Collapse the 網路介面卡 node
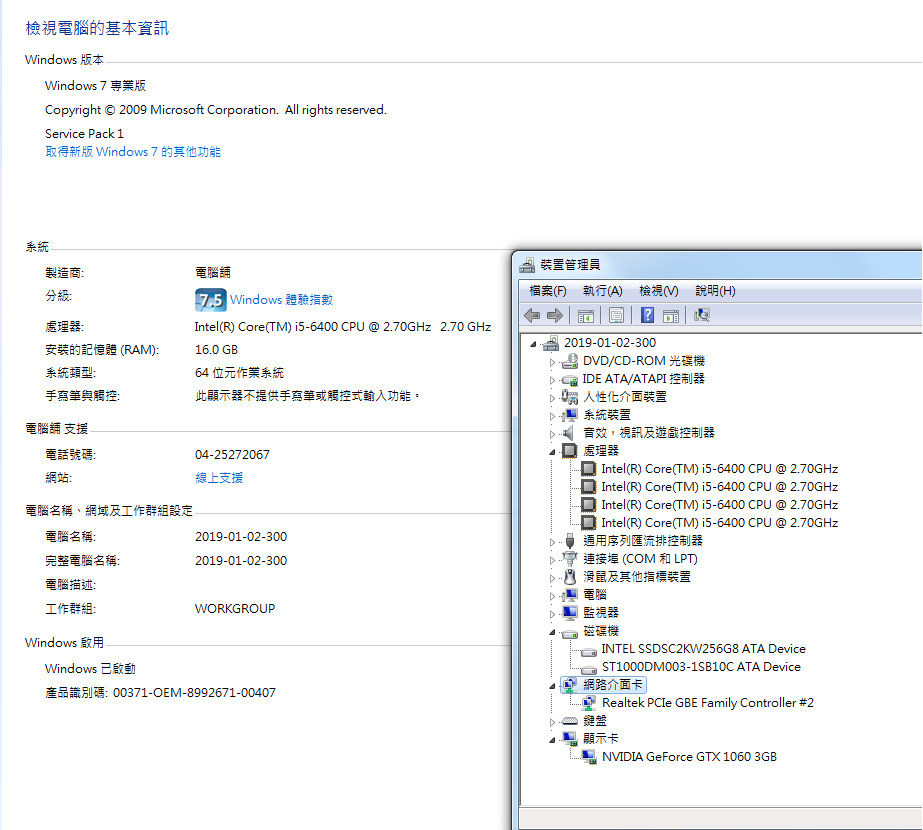This screenshot has width=923, height=830. [552, 686]
